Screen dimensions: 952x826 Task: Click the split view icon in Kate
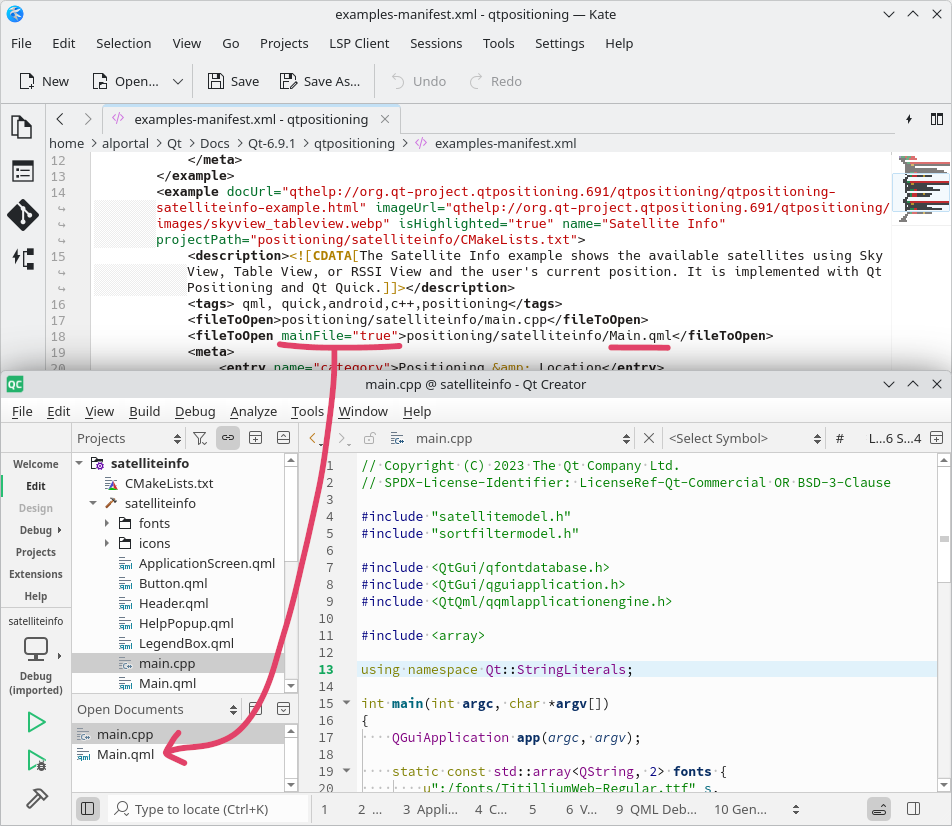[x=937, y=119]
